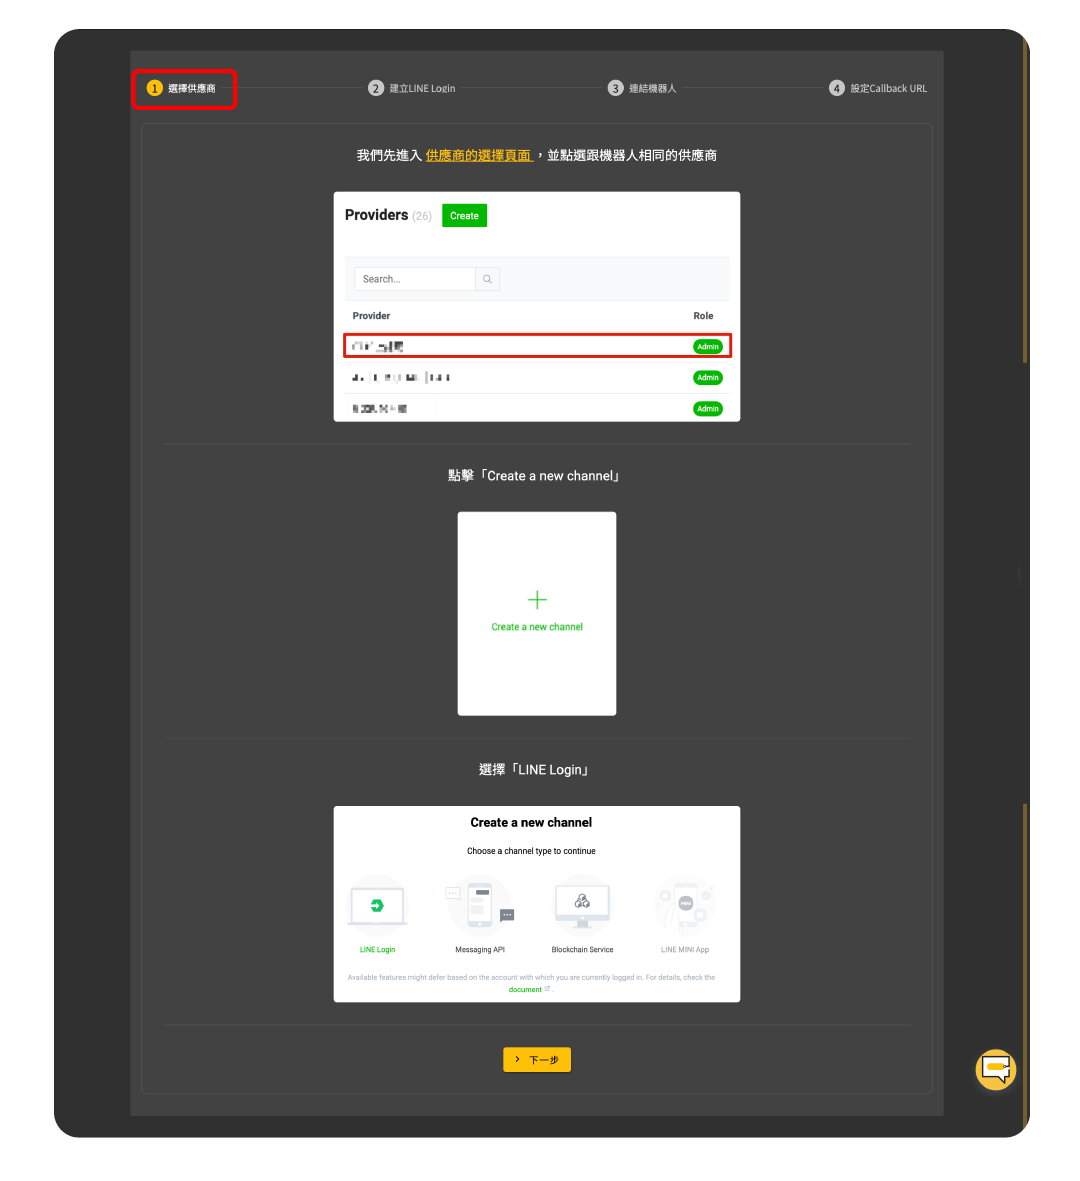The width and height of the screenshot is (1080, 1181).
Task: Click the LINE Login label text
Action: click(x=377, y=949)
